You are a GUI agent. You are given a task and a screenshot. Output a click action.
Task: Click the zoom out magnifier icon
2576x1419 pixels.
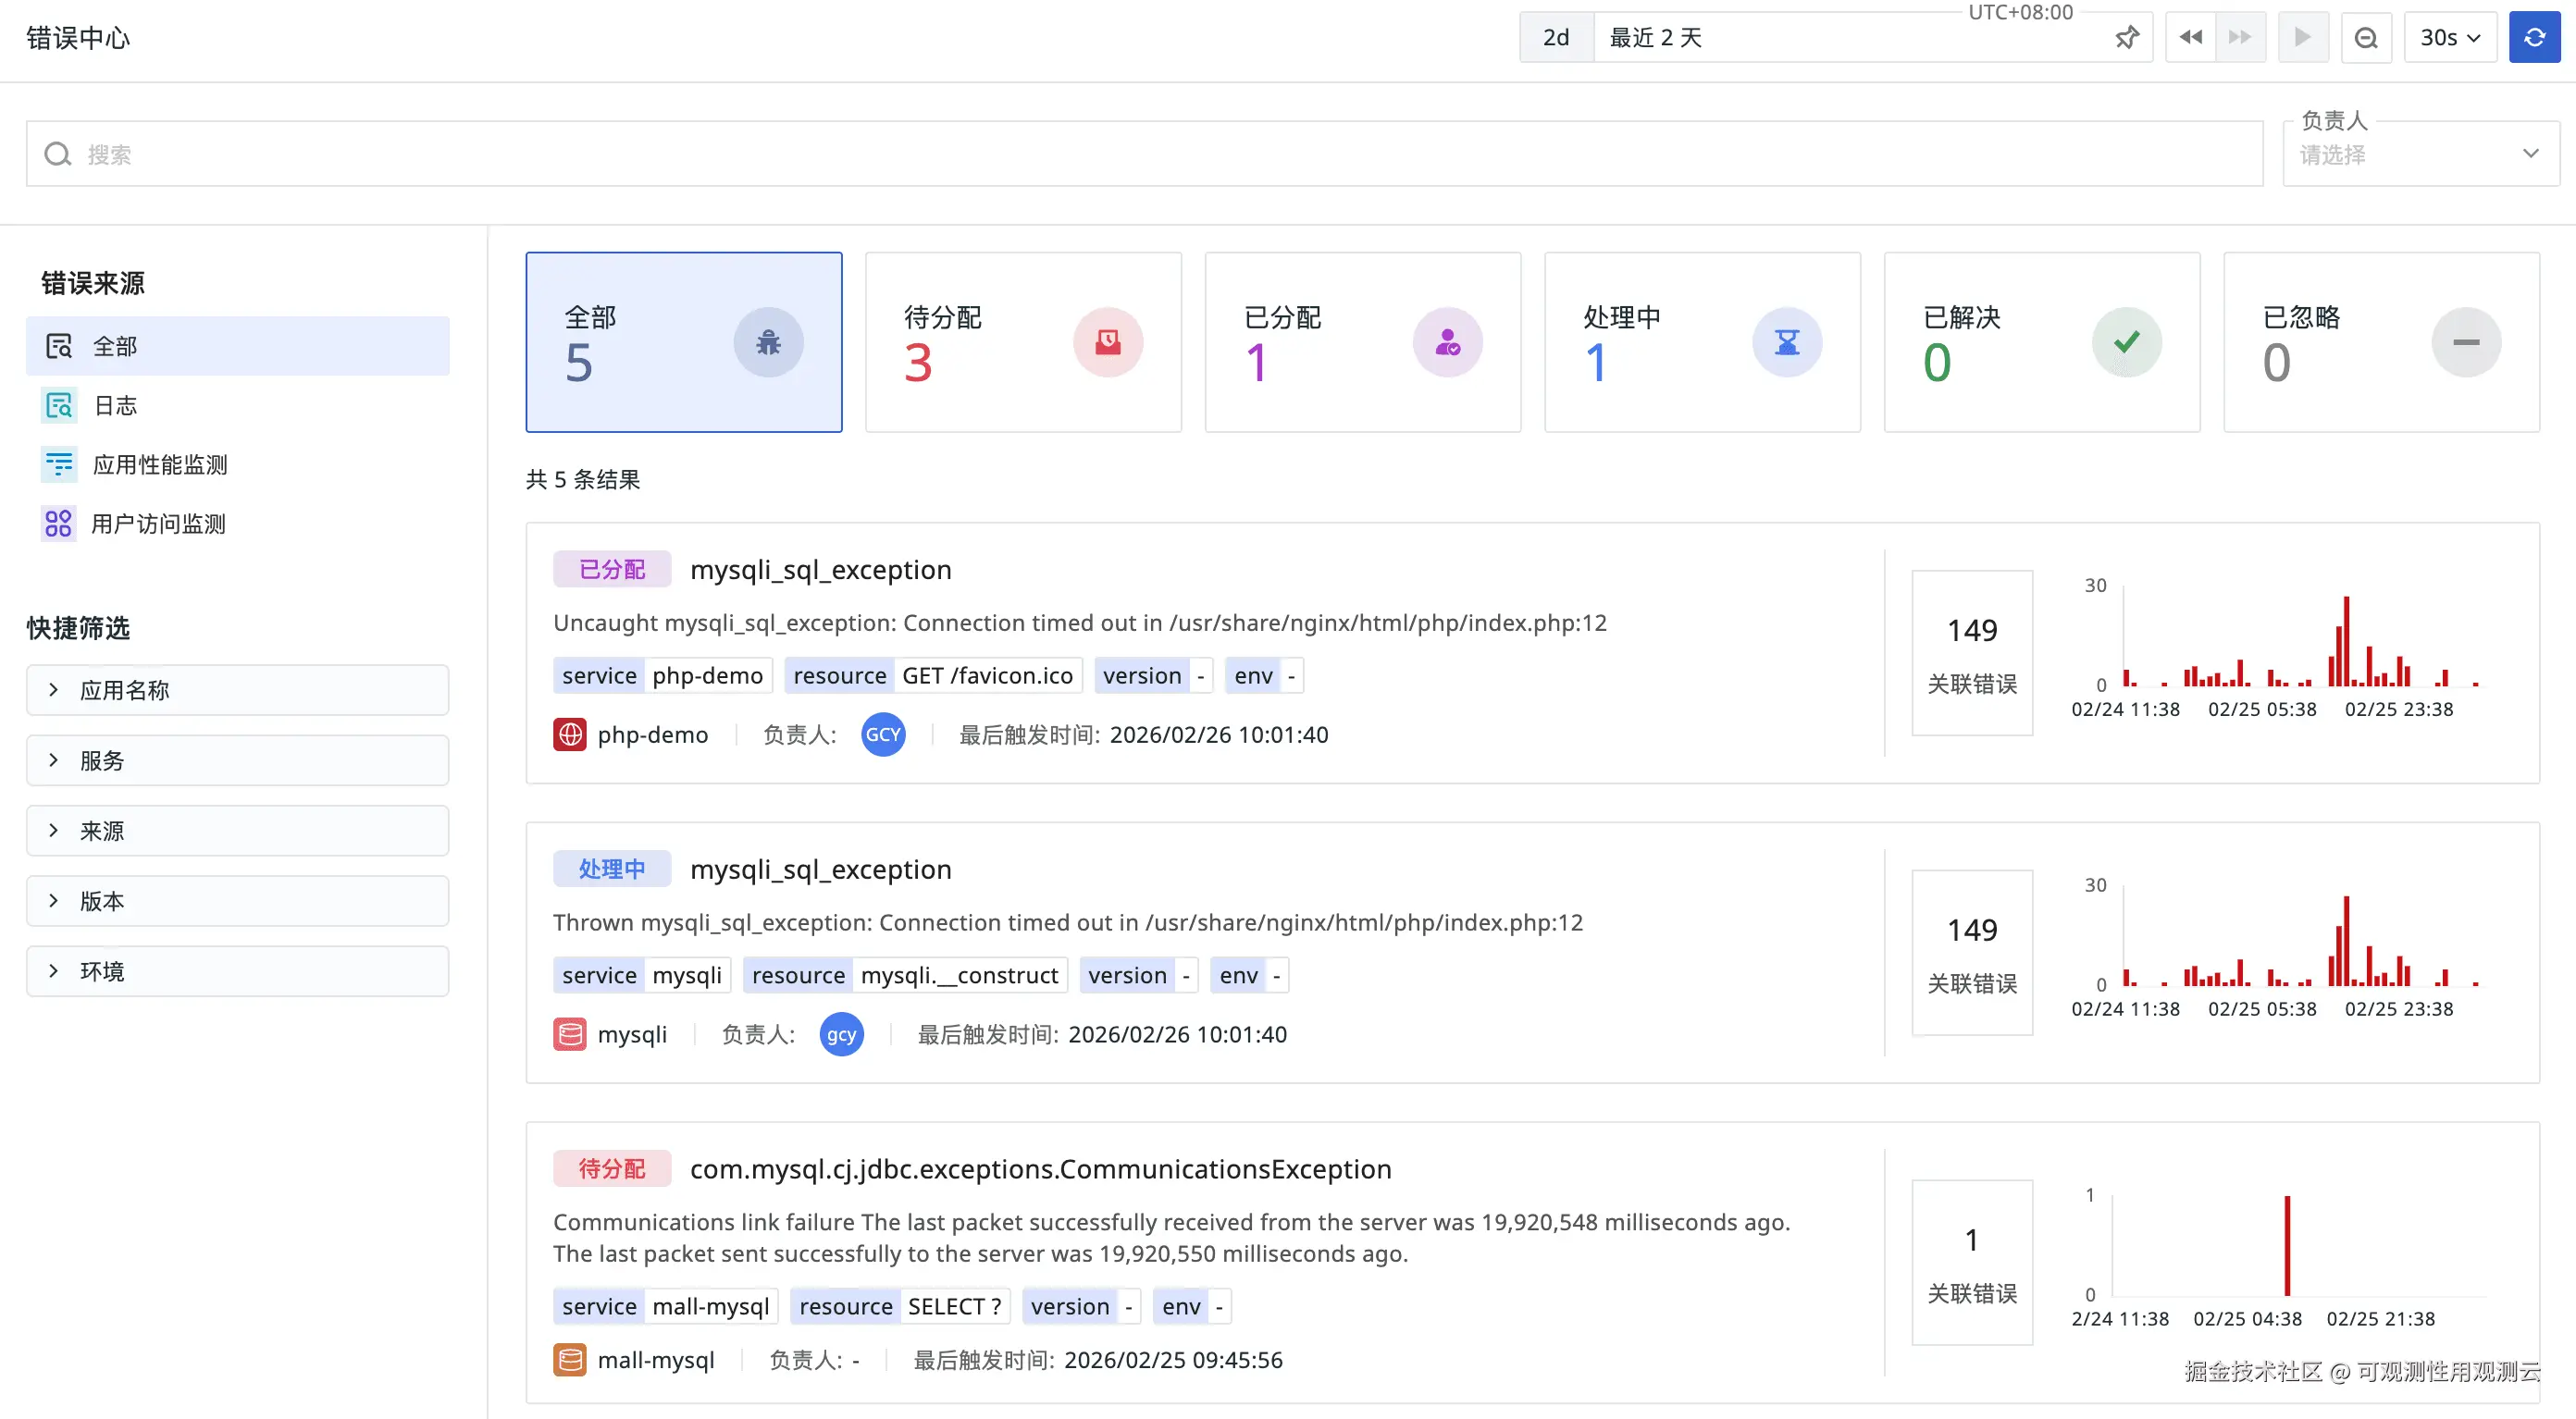(2365, 38)
